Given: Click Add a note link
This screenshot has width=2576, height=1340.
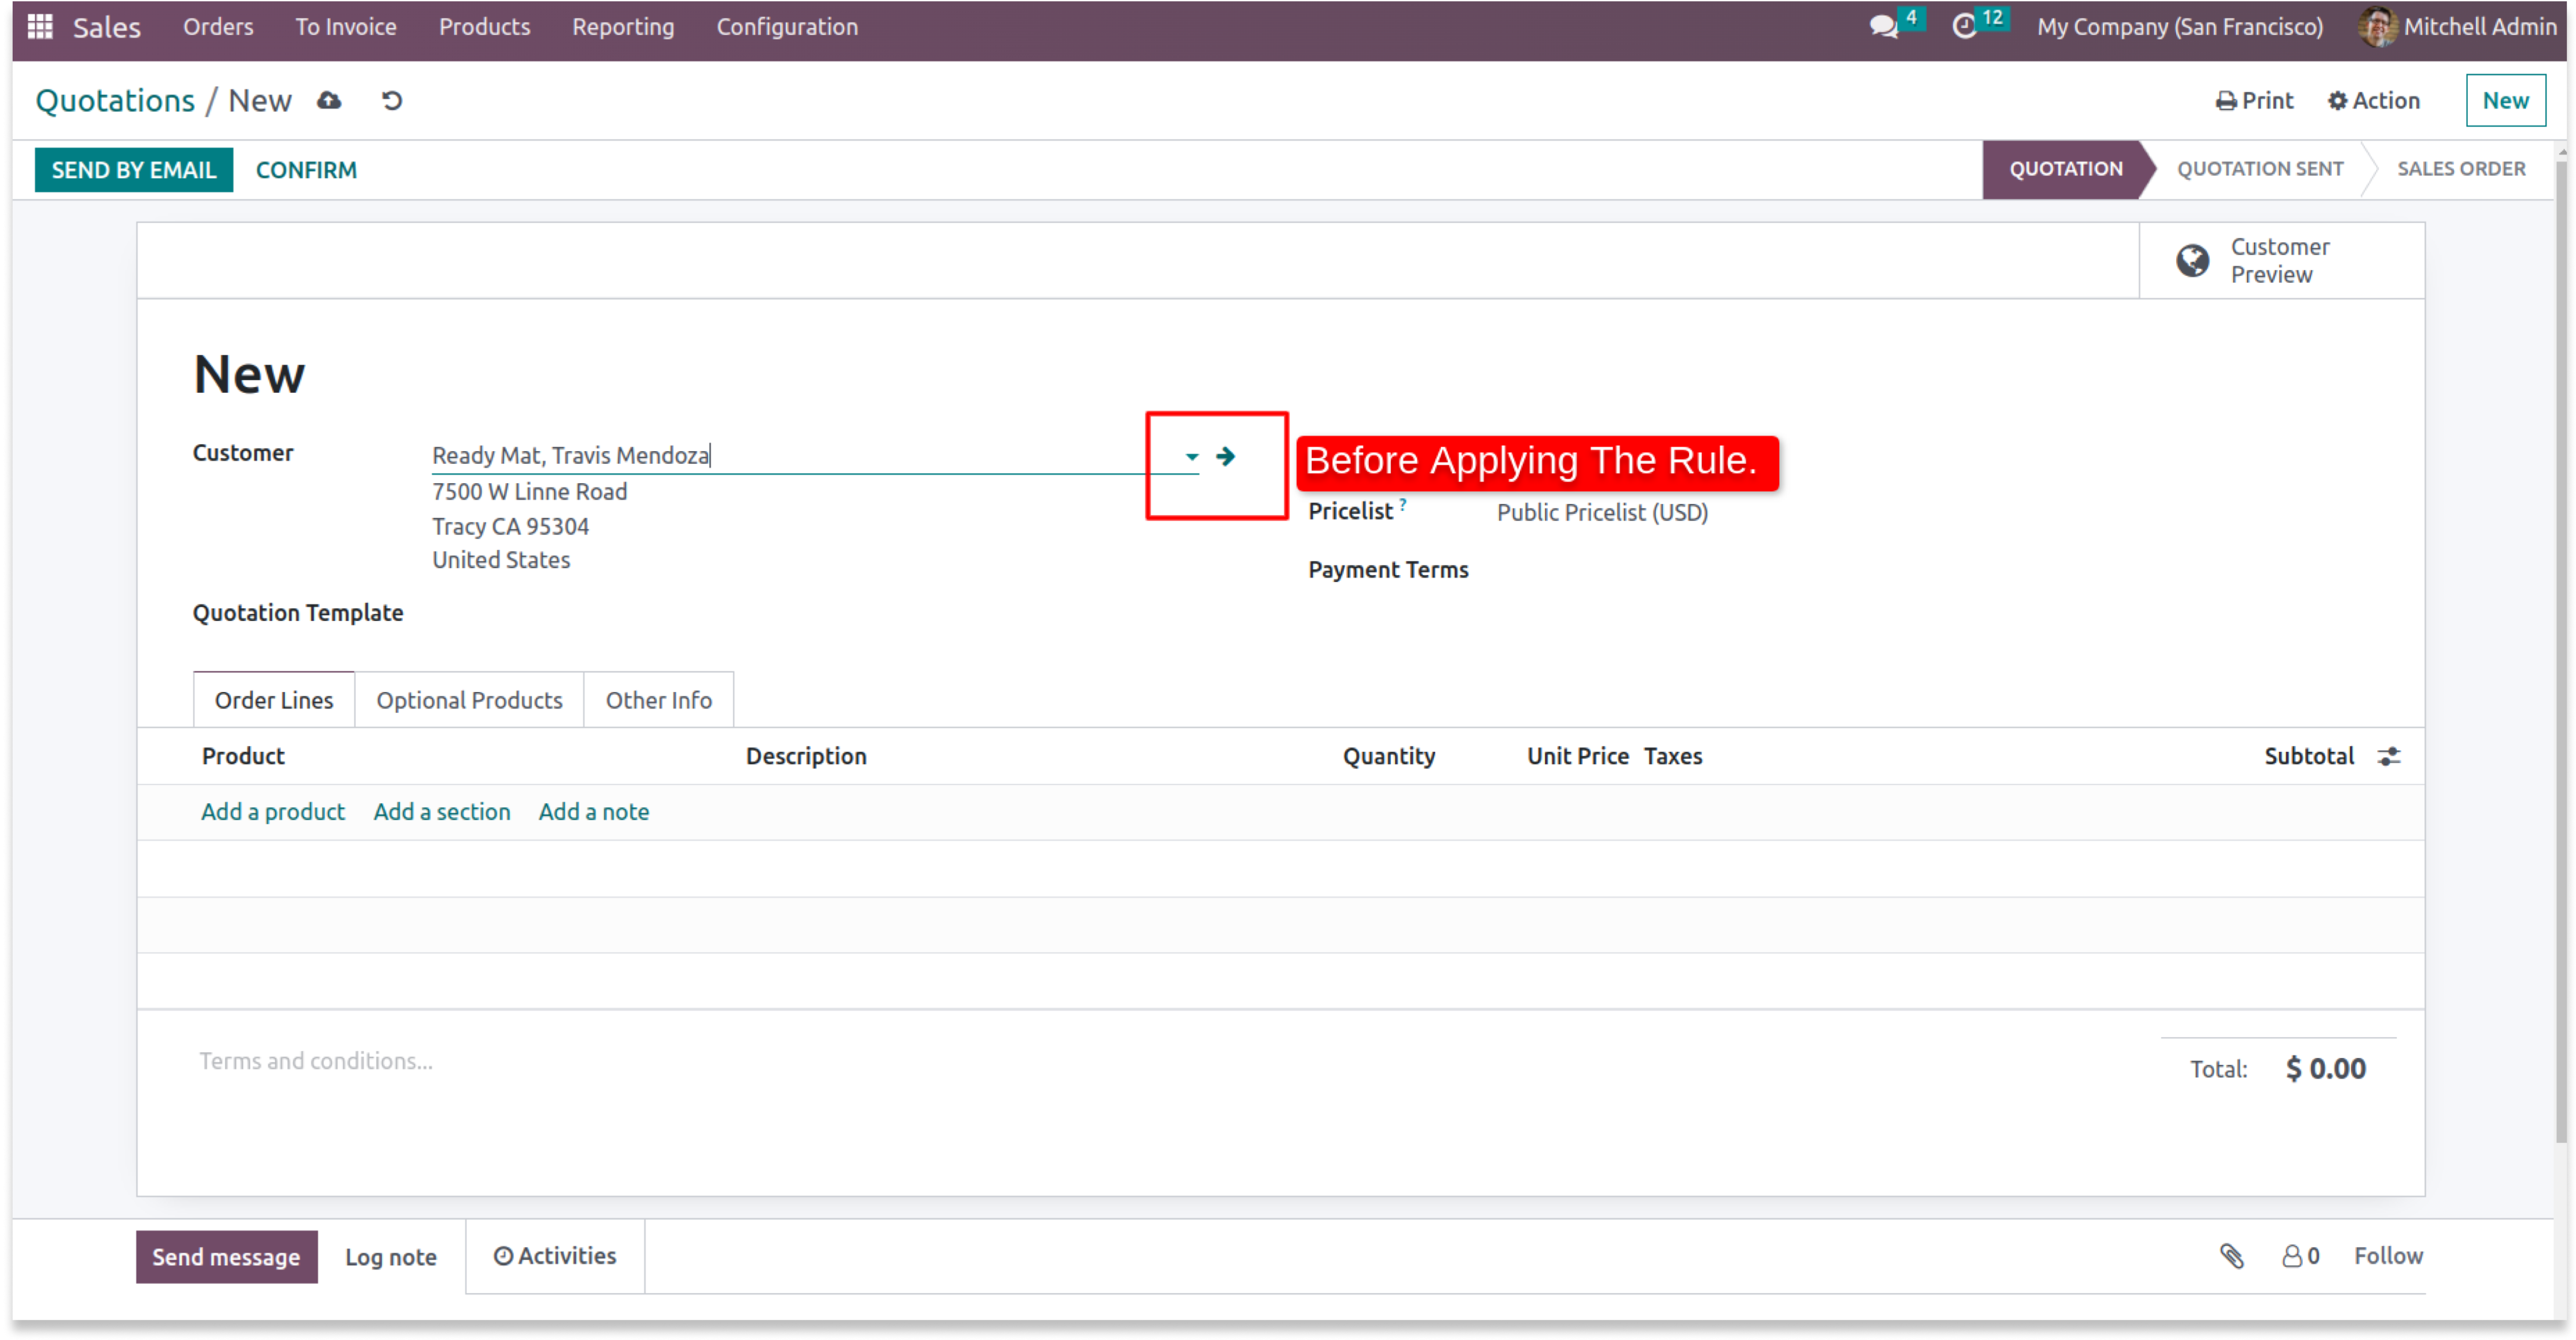Looking at the screenshot, I should coord(594,812).
